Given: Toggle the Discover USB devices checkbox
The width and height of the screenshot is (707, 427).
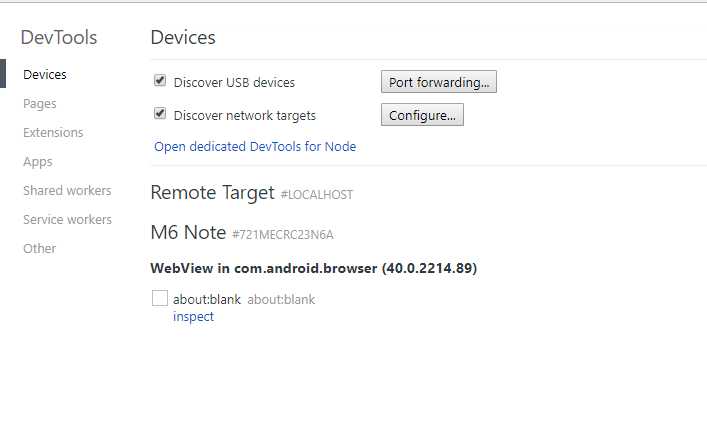Looking at the screenshot, I should pyautogui.click(x=160, y=81).
